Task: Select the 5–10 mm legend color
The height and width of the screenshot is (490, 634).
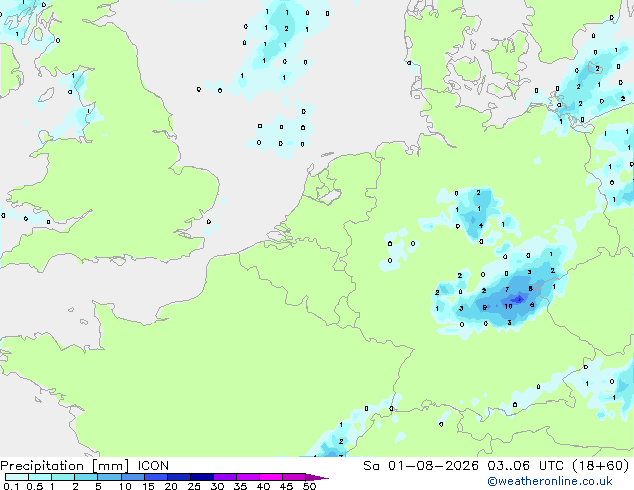Action: click(109, 477)
